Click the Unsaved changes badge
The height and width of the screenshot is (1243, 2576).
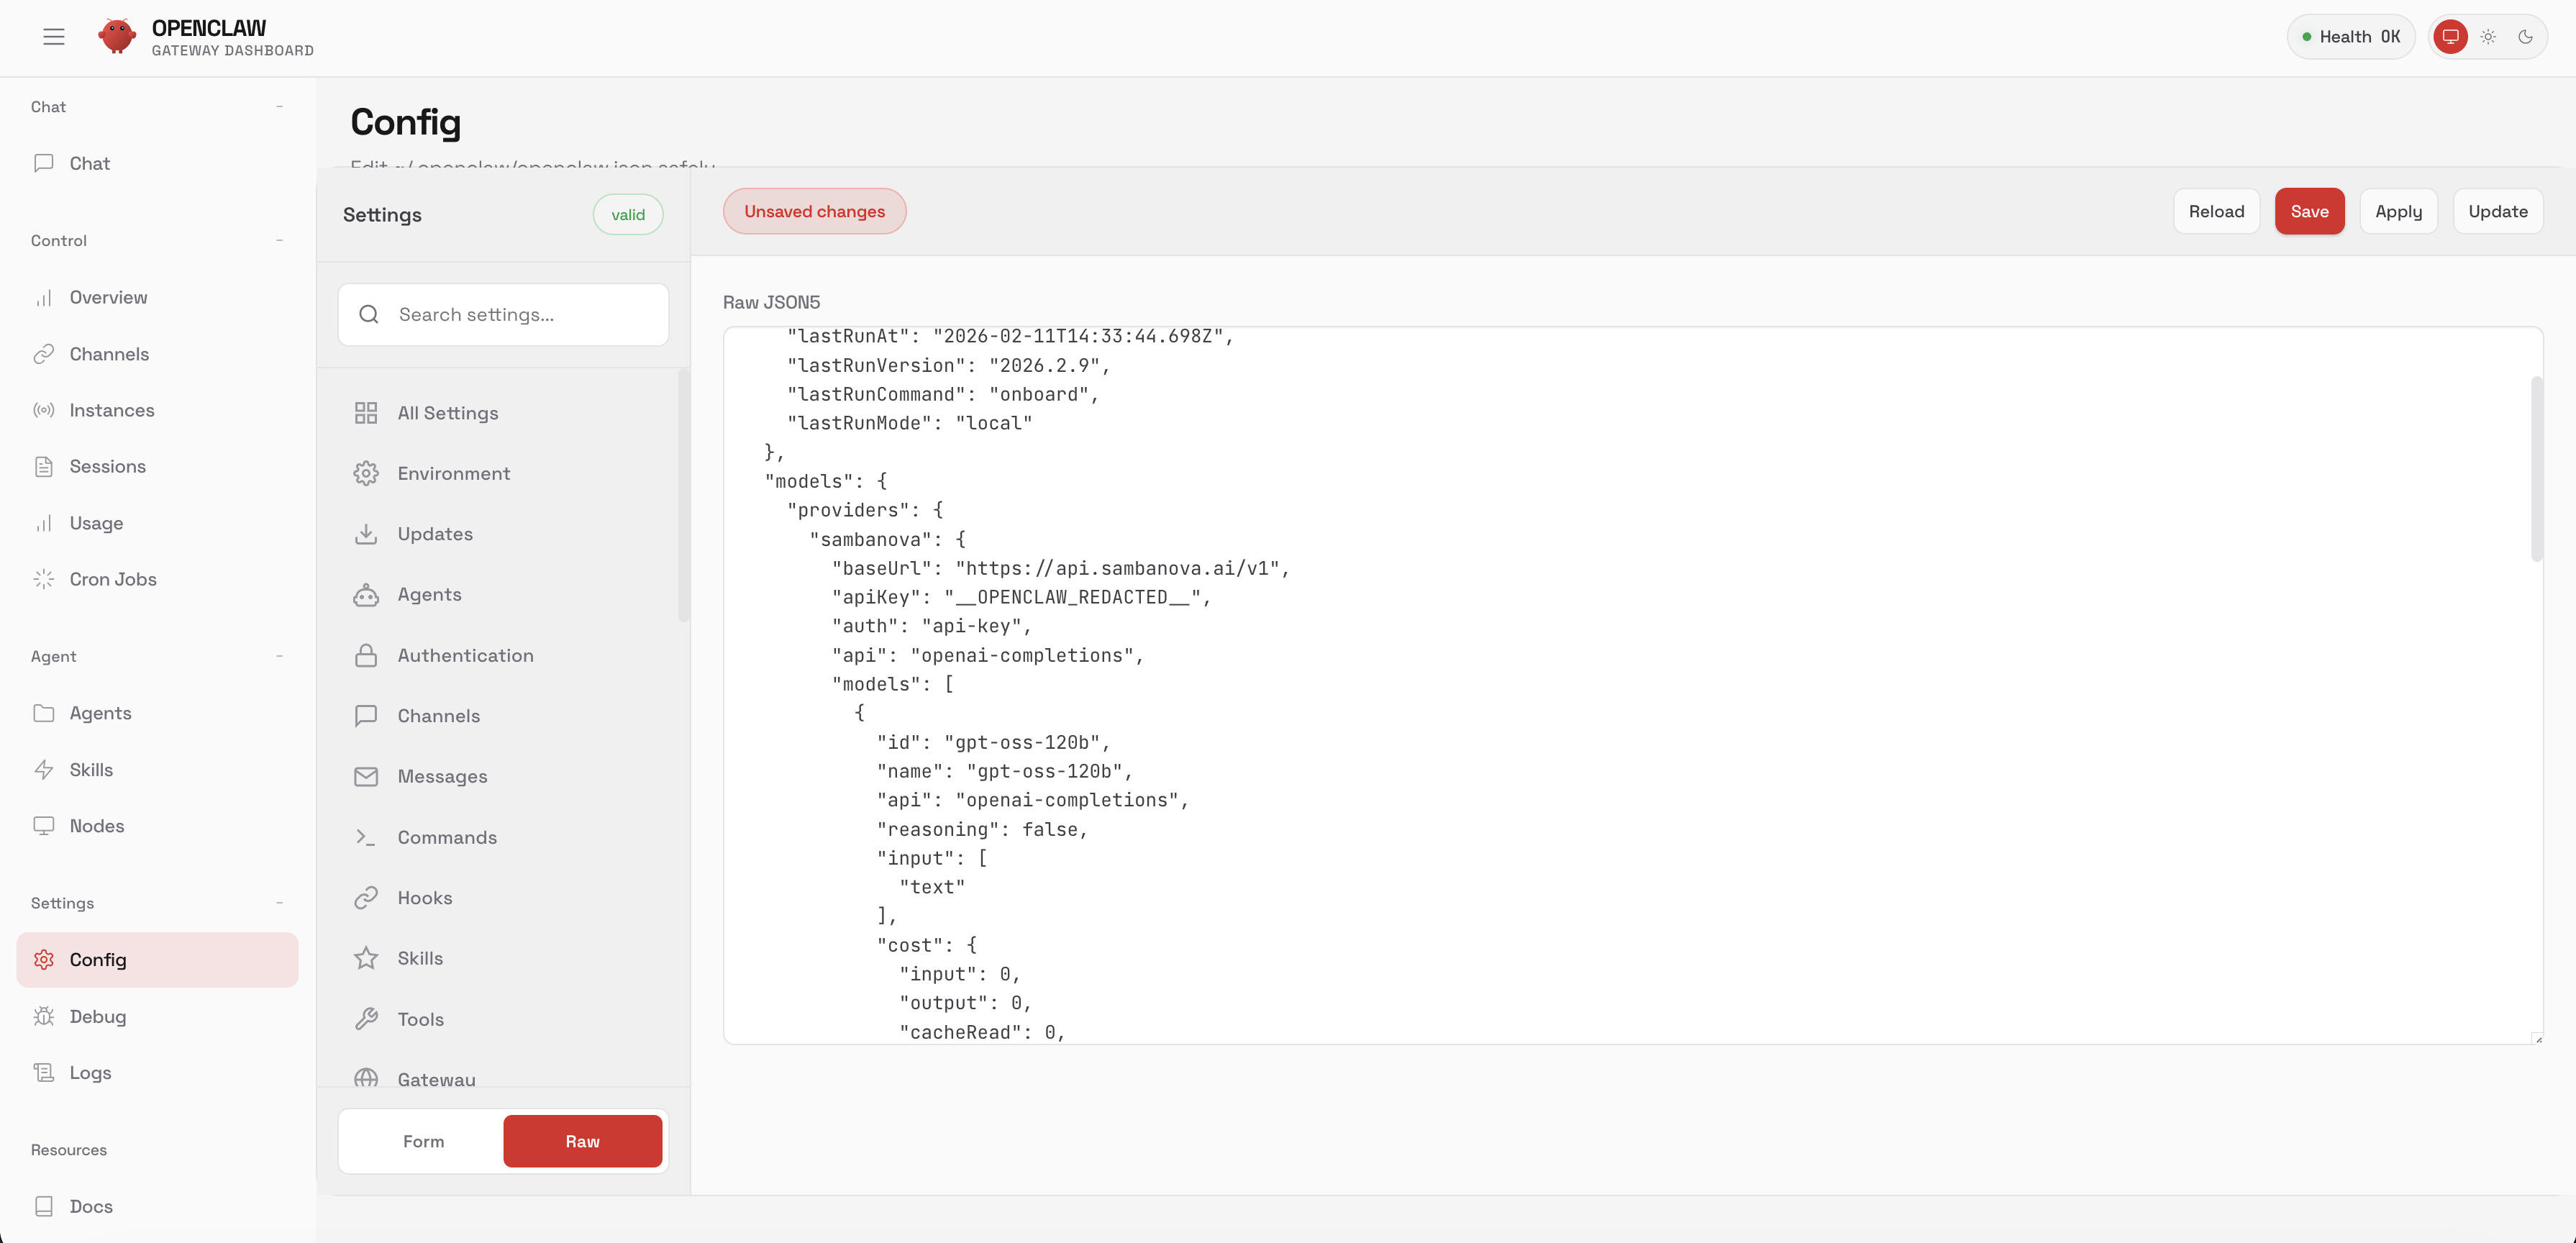pos(814,211)
